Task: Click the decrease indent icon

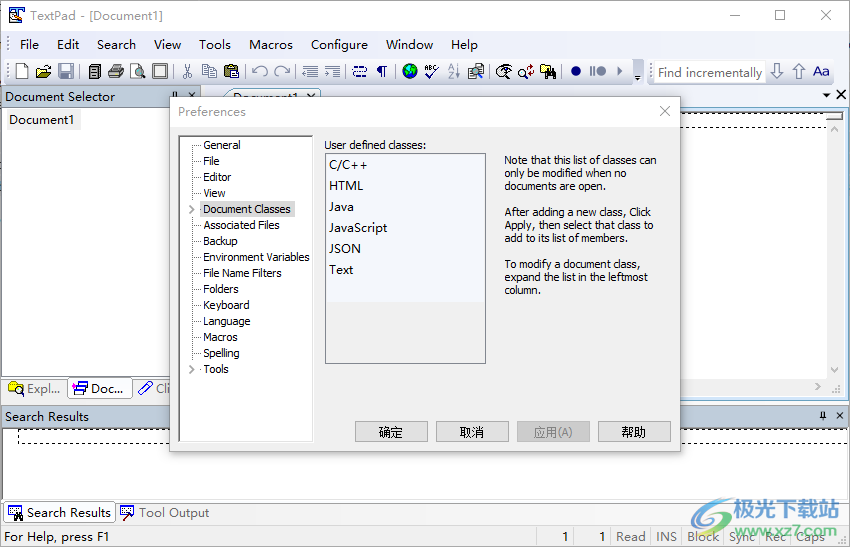Action: [310, 72]
